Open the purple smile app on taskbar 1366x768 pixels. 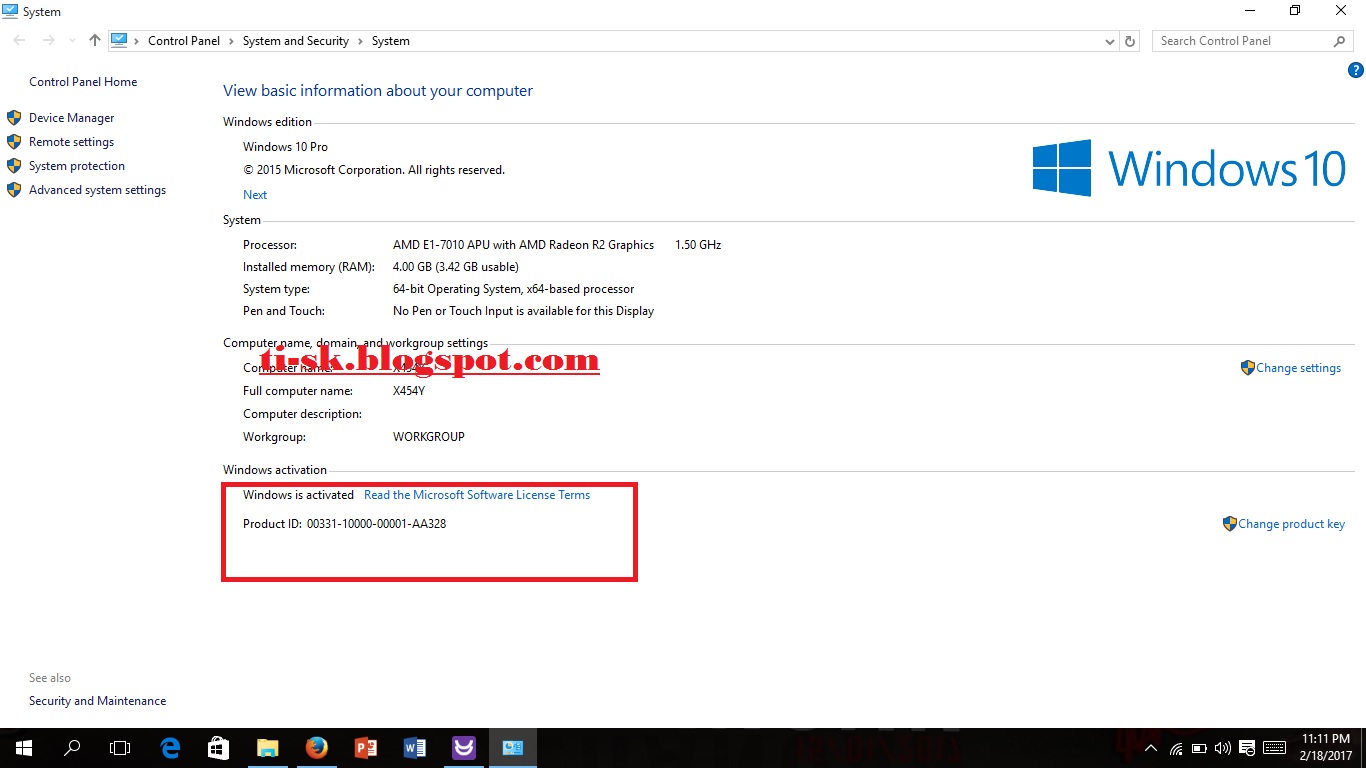click(x=463, y=748)
